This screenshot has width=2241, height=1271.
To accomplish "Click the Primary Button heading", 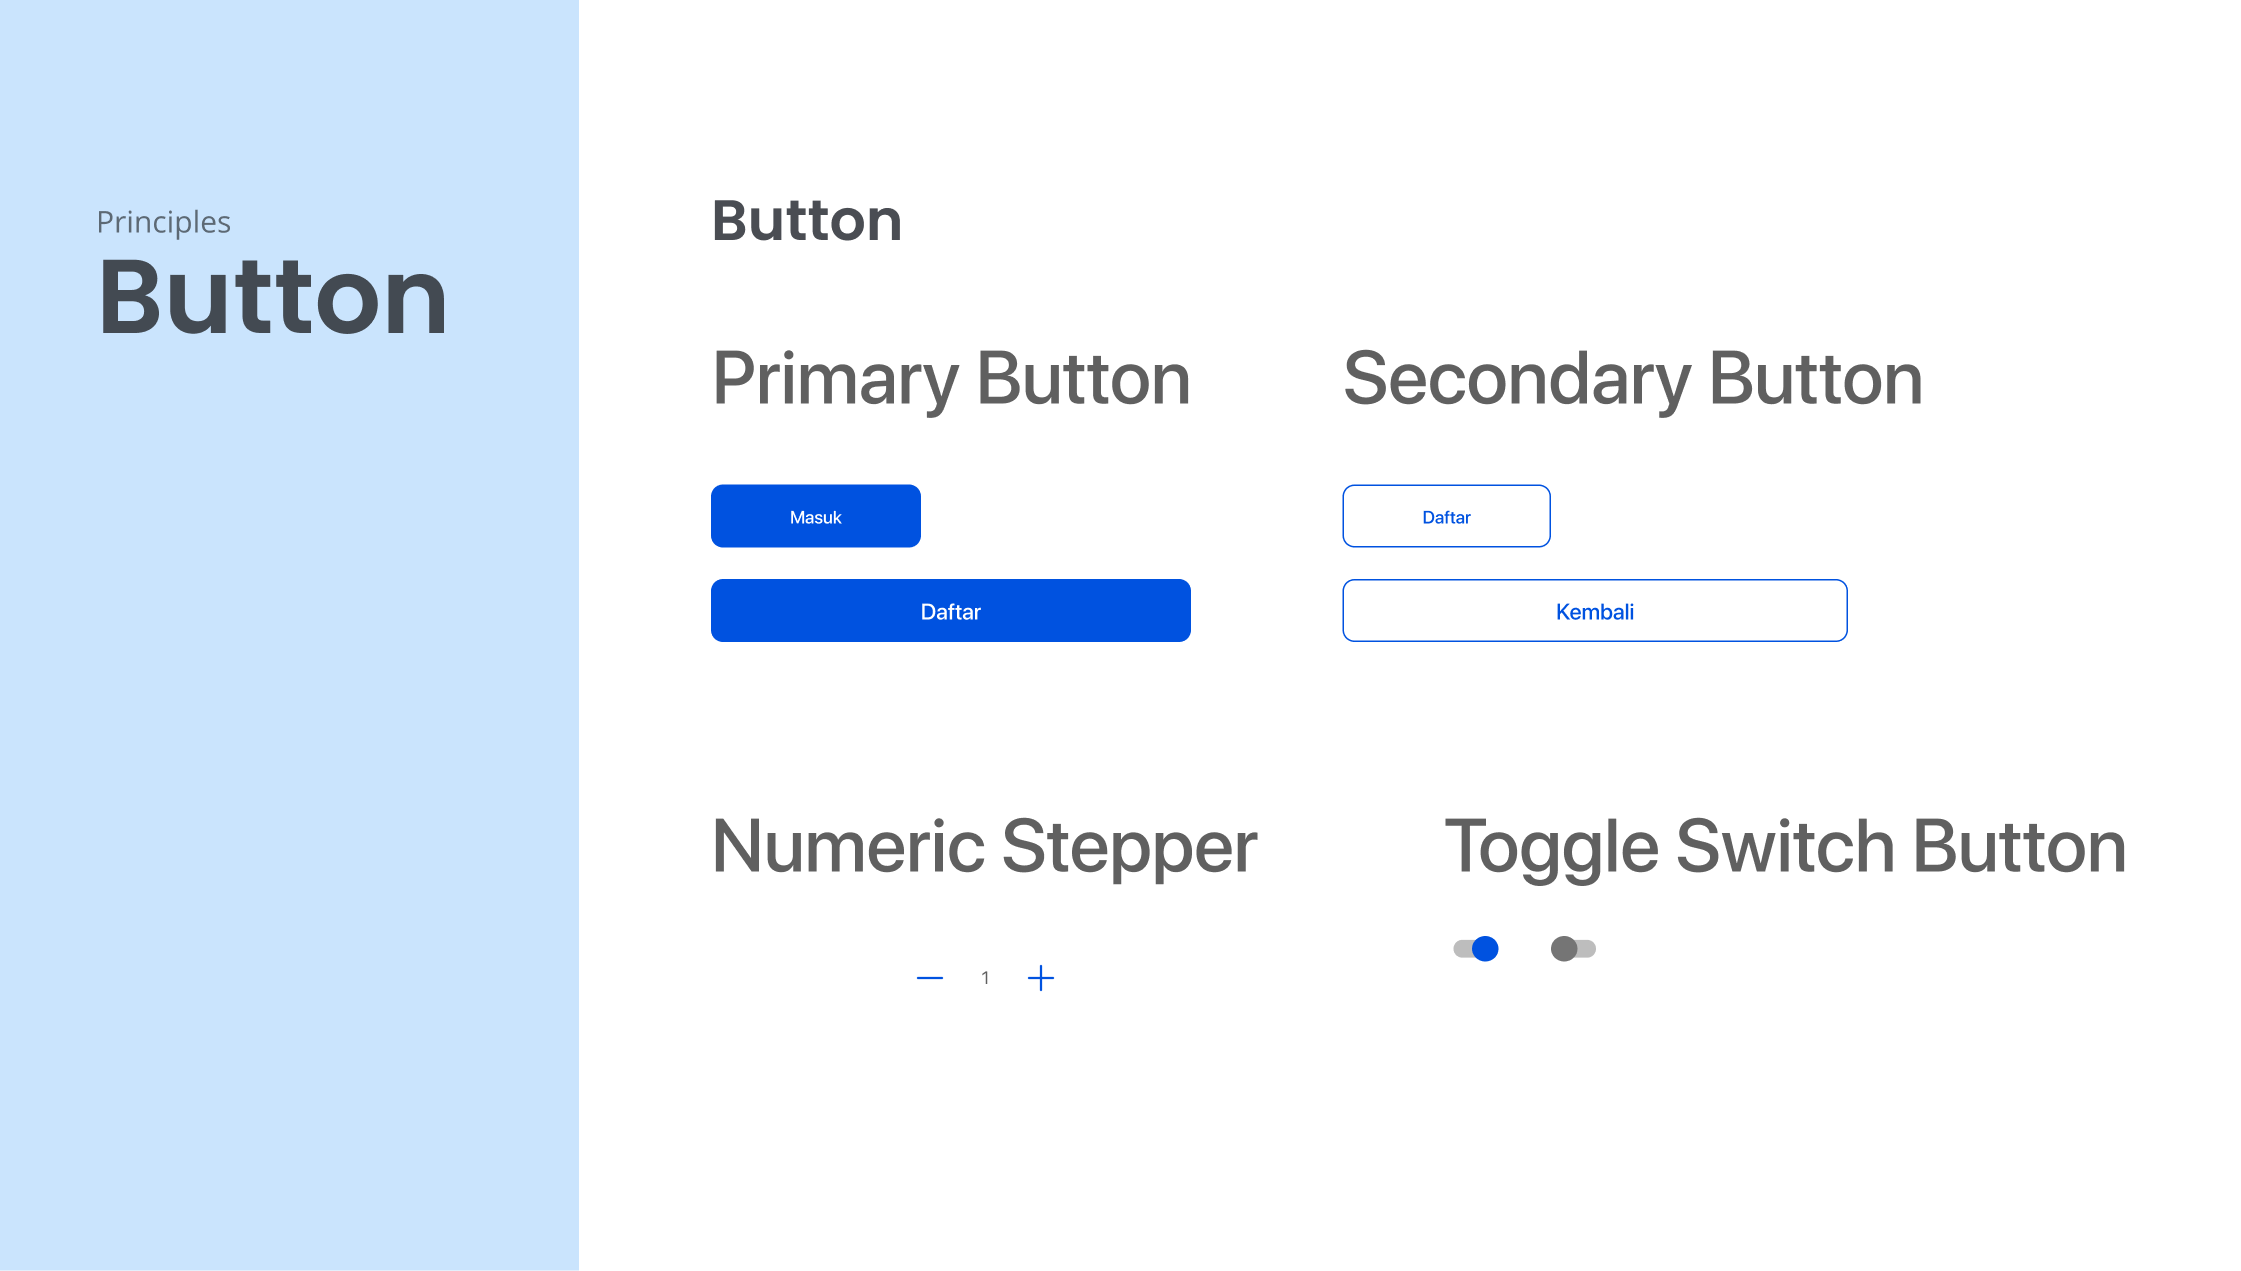I will tap(951, 379).
